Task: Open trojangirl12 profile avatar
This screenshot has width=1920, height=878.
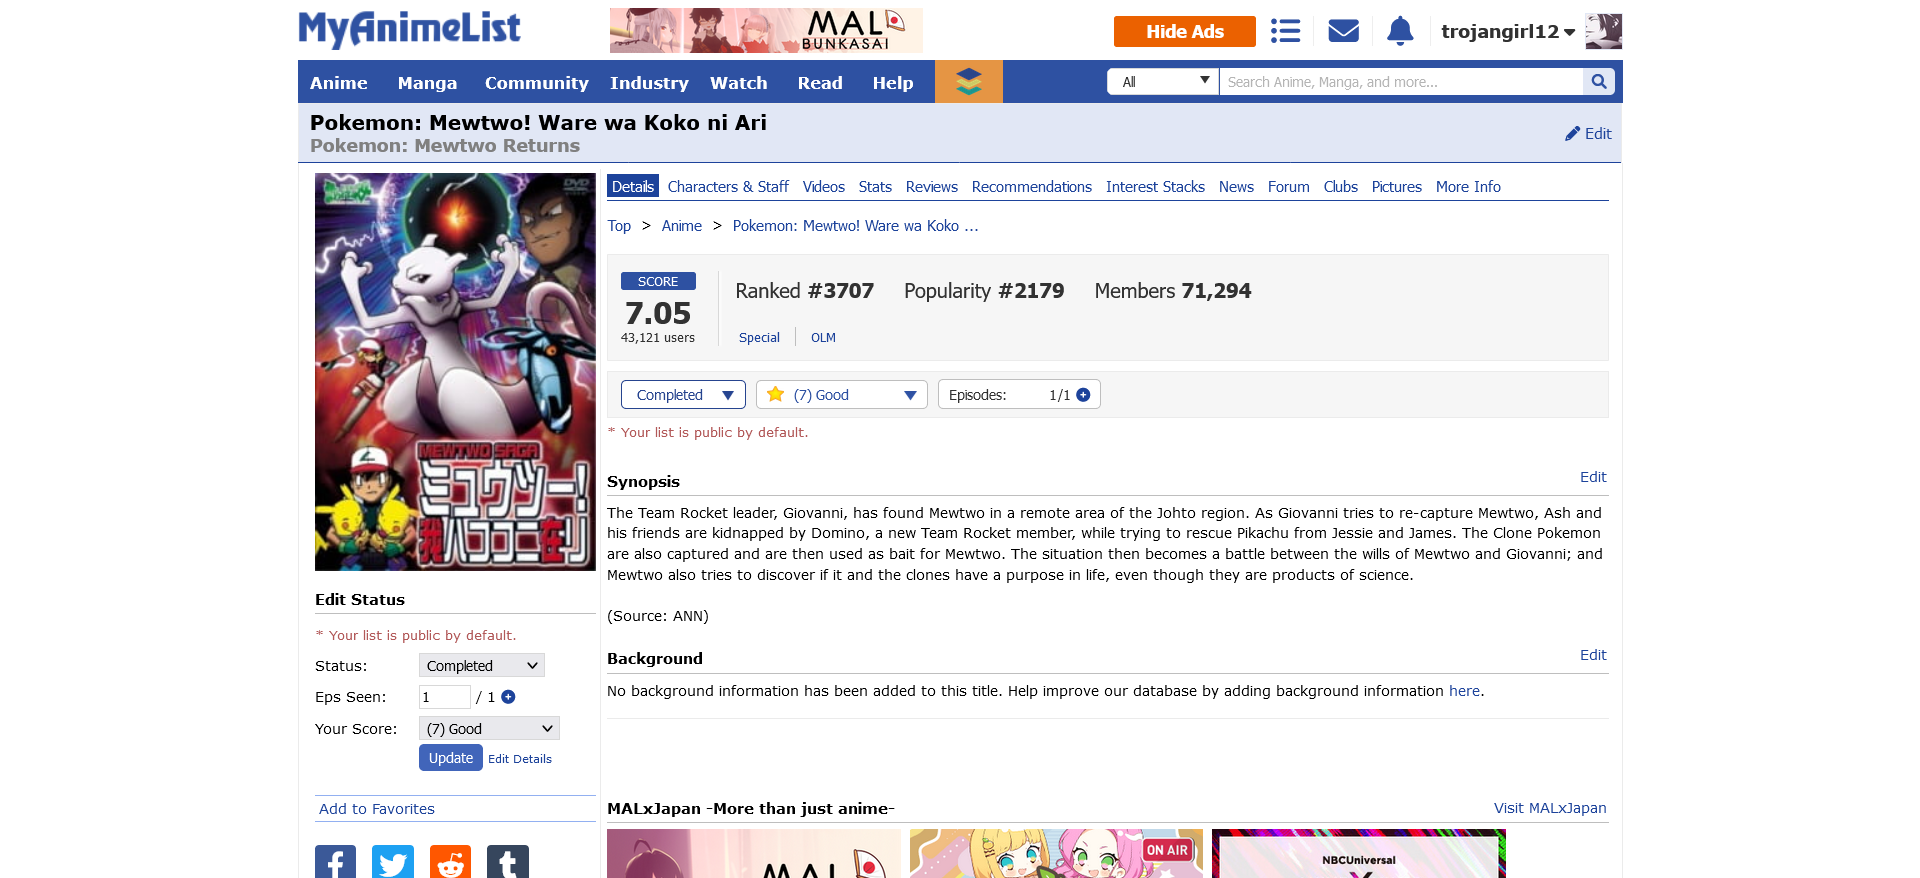Action: [x=1603, y=31]
